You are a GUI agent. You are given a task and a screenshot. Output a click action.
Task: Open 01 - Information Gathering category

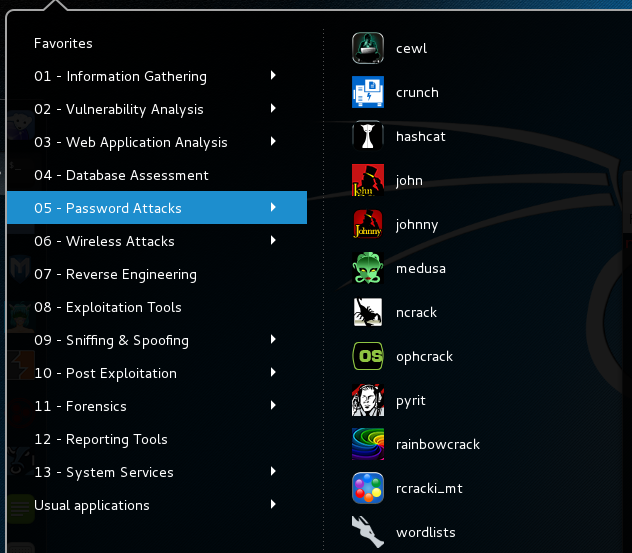coord(157,76)
